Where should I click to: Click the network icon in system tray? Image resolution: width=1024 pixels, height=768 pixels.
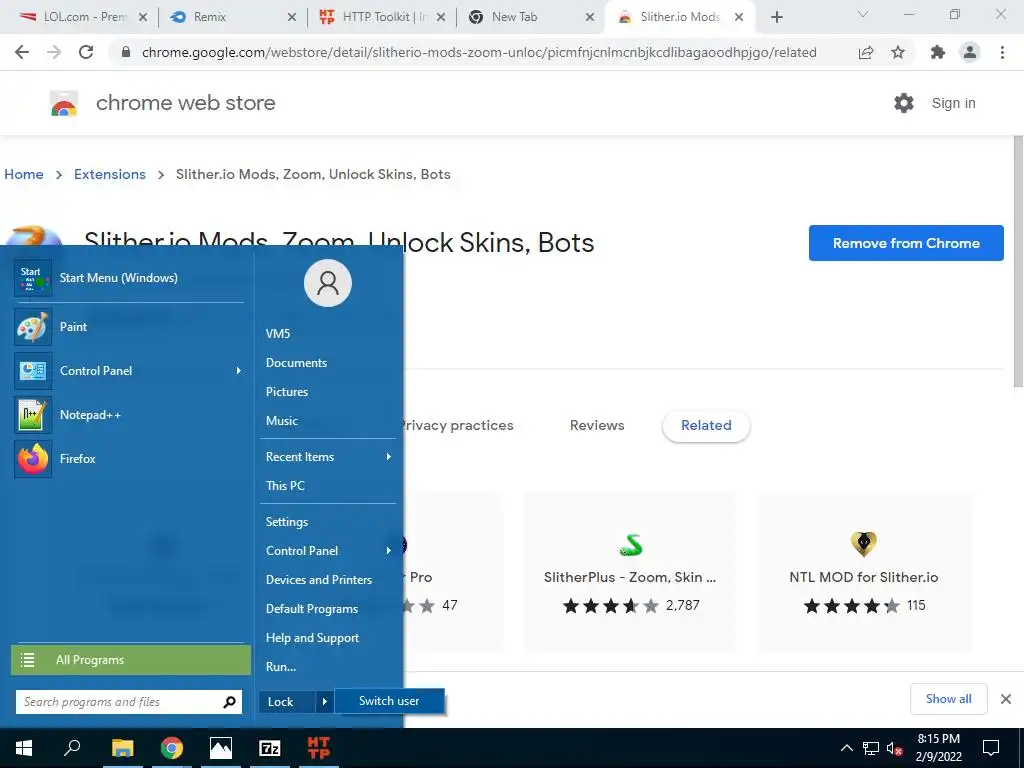pos(871,748)
